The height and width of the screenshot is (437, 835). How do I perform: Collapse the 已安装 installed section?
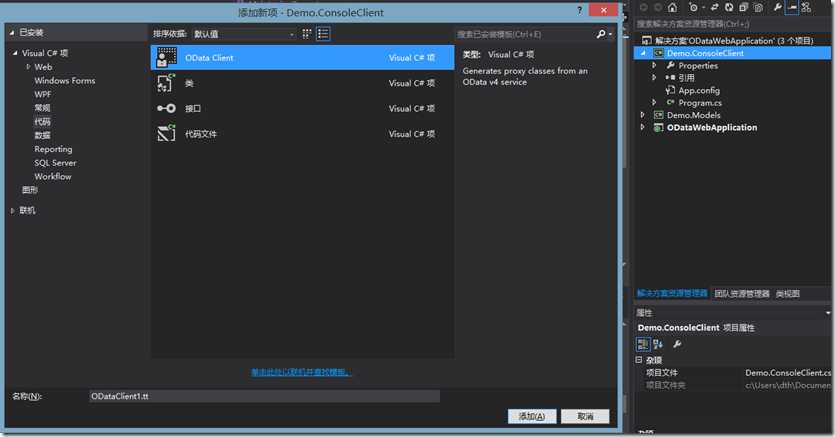pos(12,33)
